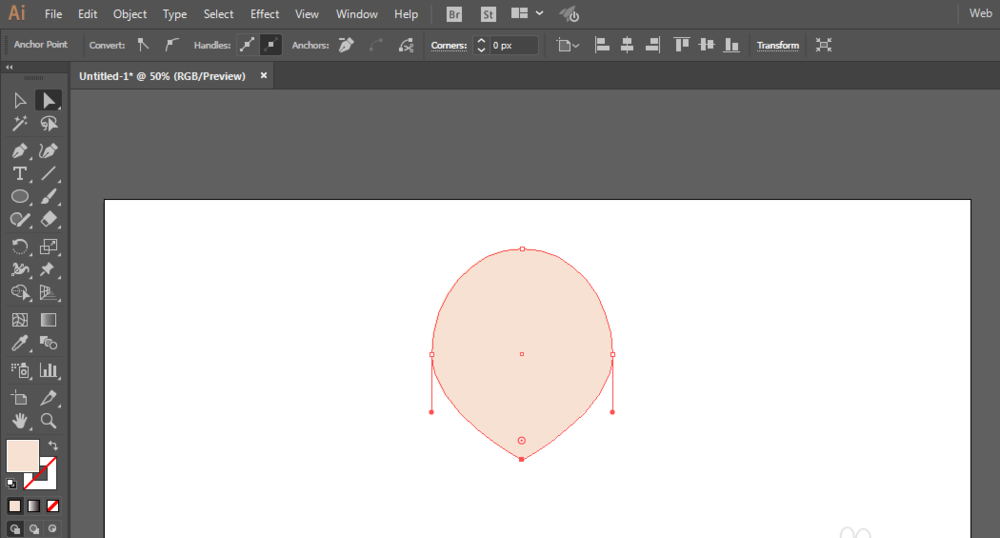Open the Window menu
The width and height of the screenshot is (1000, 538).
[357, 14]
